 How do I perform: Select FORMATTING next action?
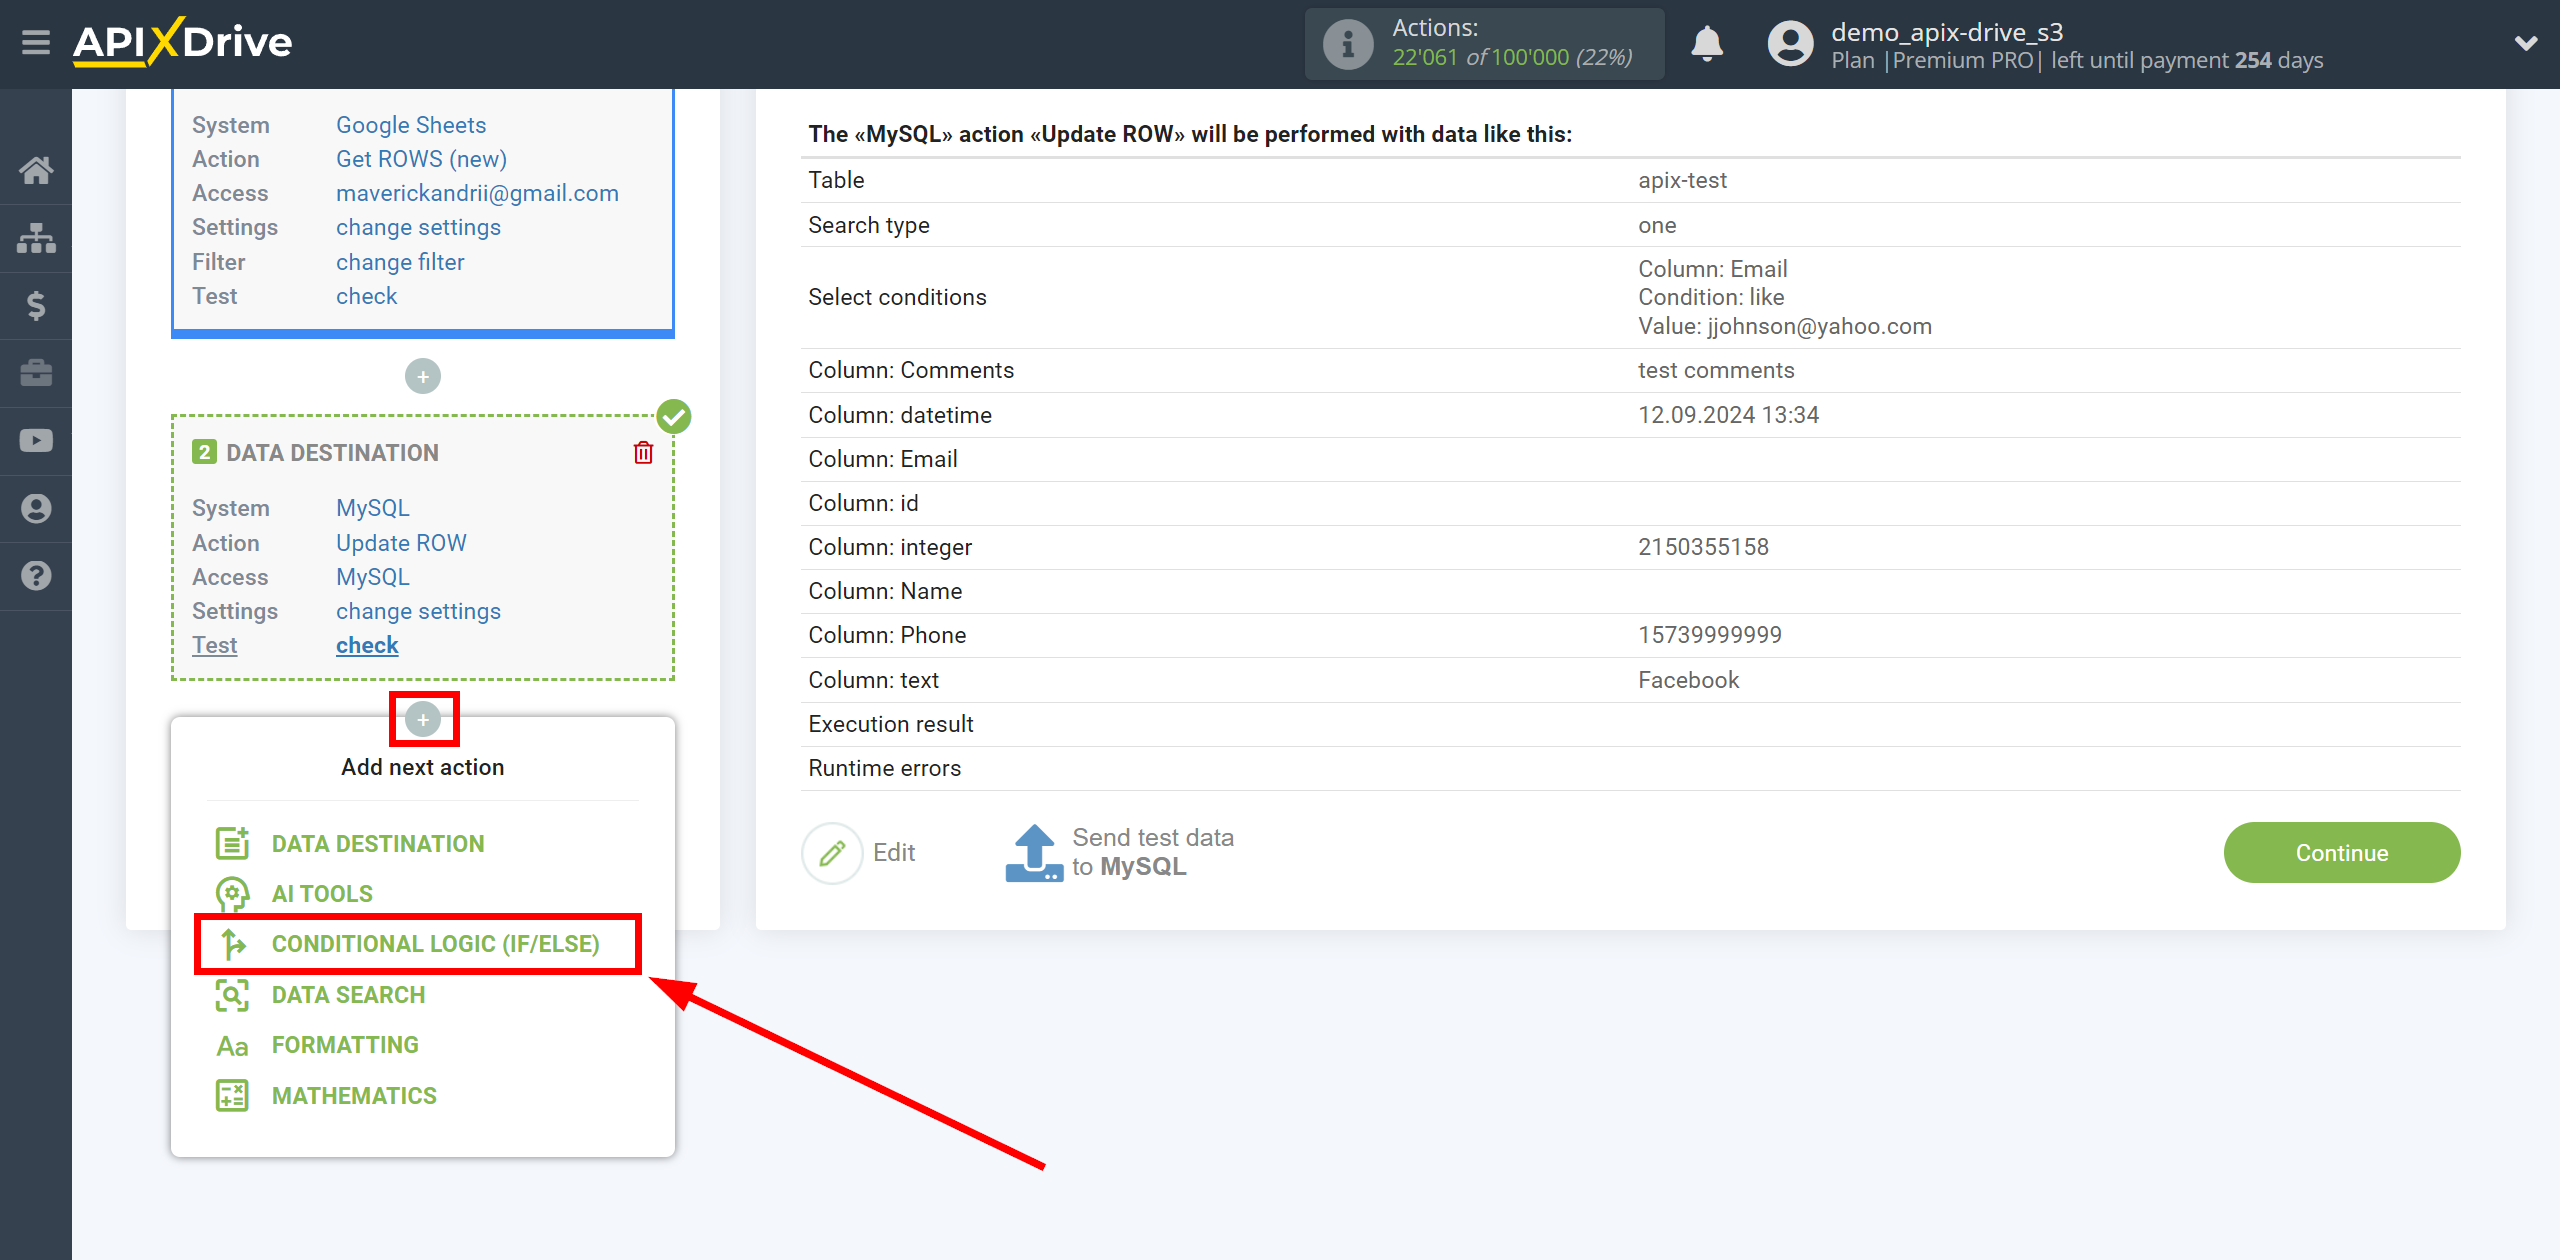pos(345,1045)
